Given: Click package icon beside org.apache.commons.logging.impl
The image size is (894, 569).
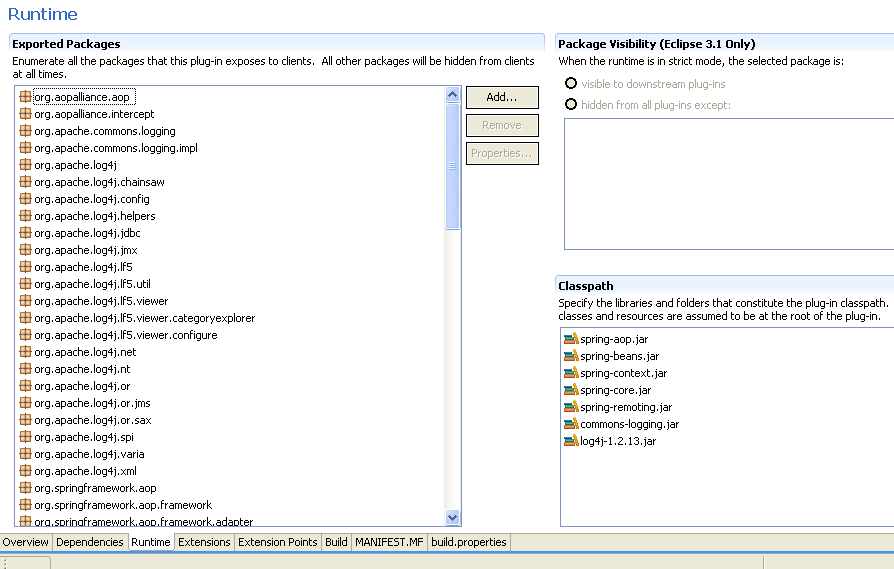Looking at the screenshot, I should (x=25, y=148).
